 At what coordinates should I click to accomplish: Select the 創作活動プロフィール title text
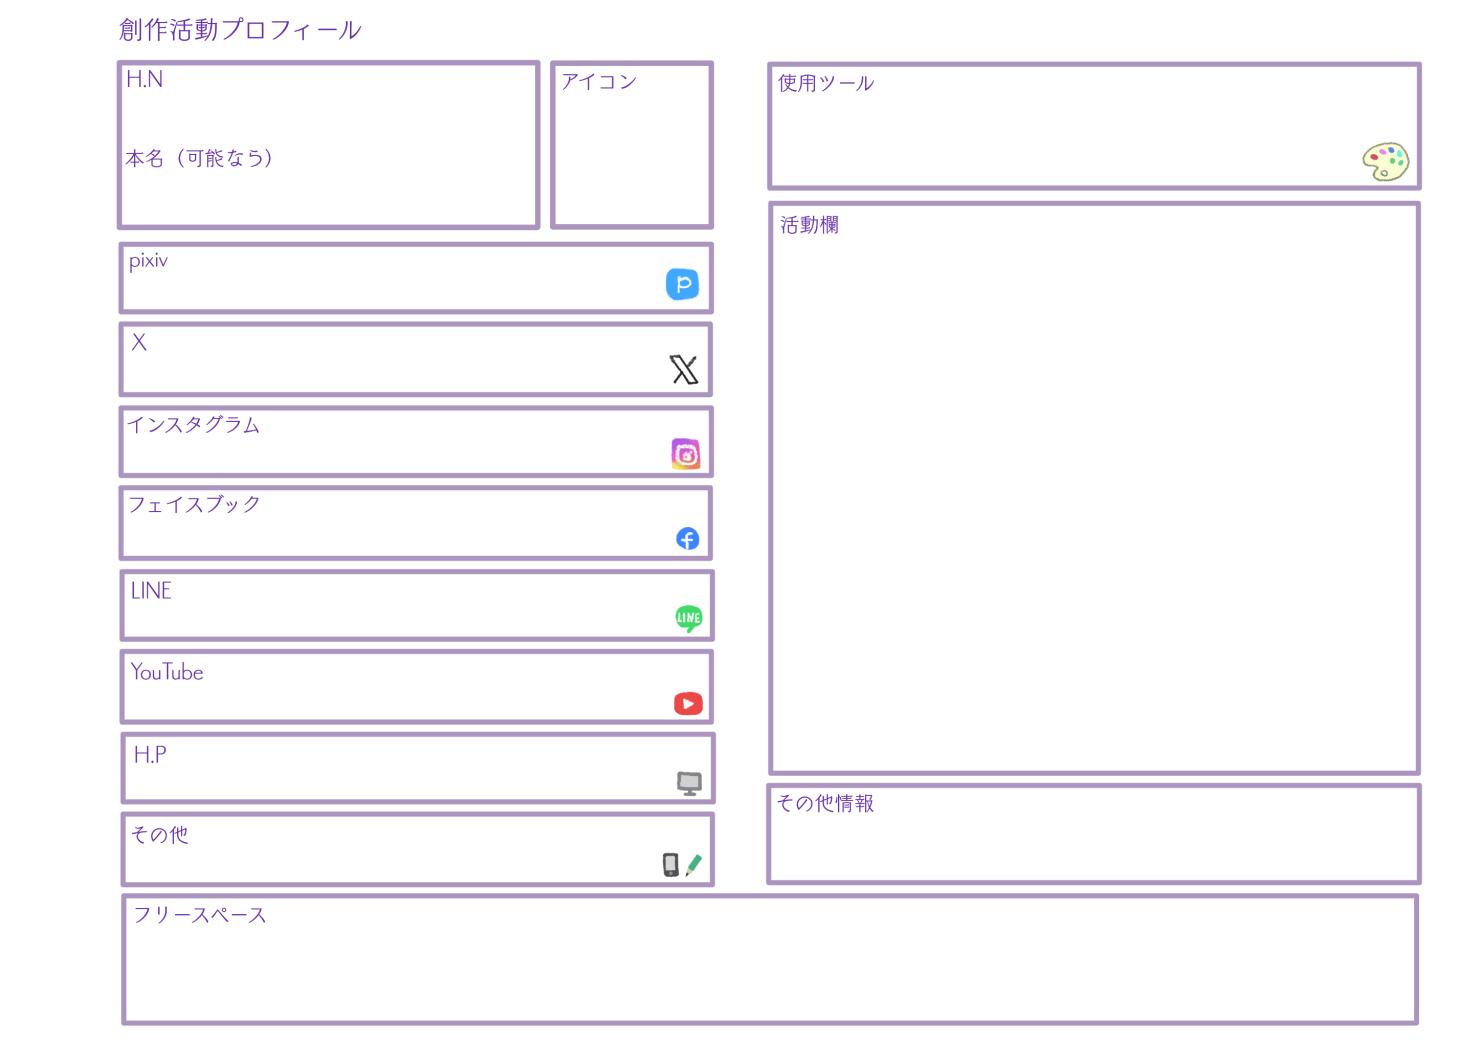(x=240, y=30)
